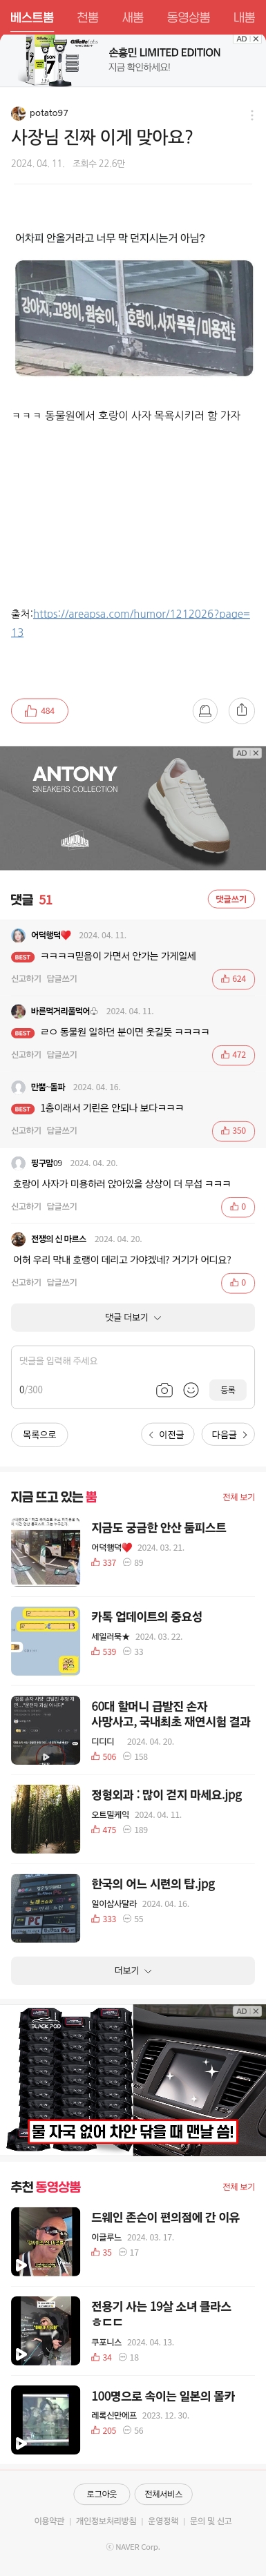Screen dimensions: 266x2576
Task: Like the post with 484 thumbs-up
Action: click(39, 711)
